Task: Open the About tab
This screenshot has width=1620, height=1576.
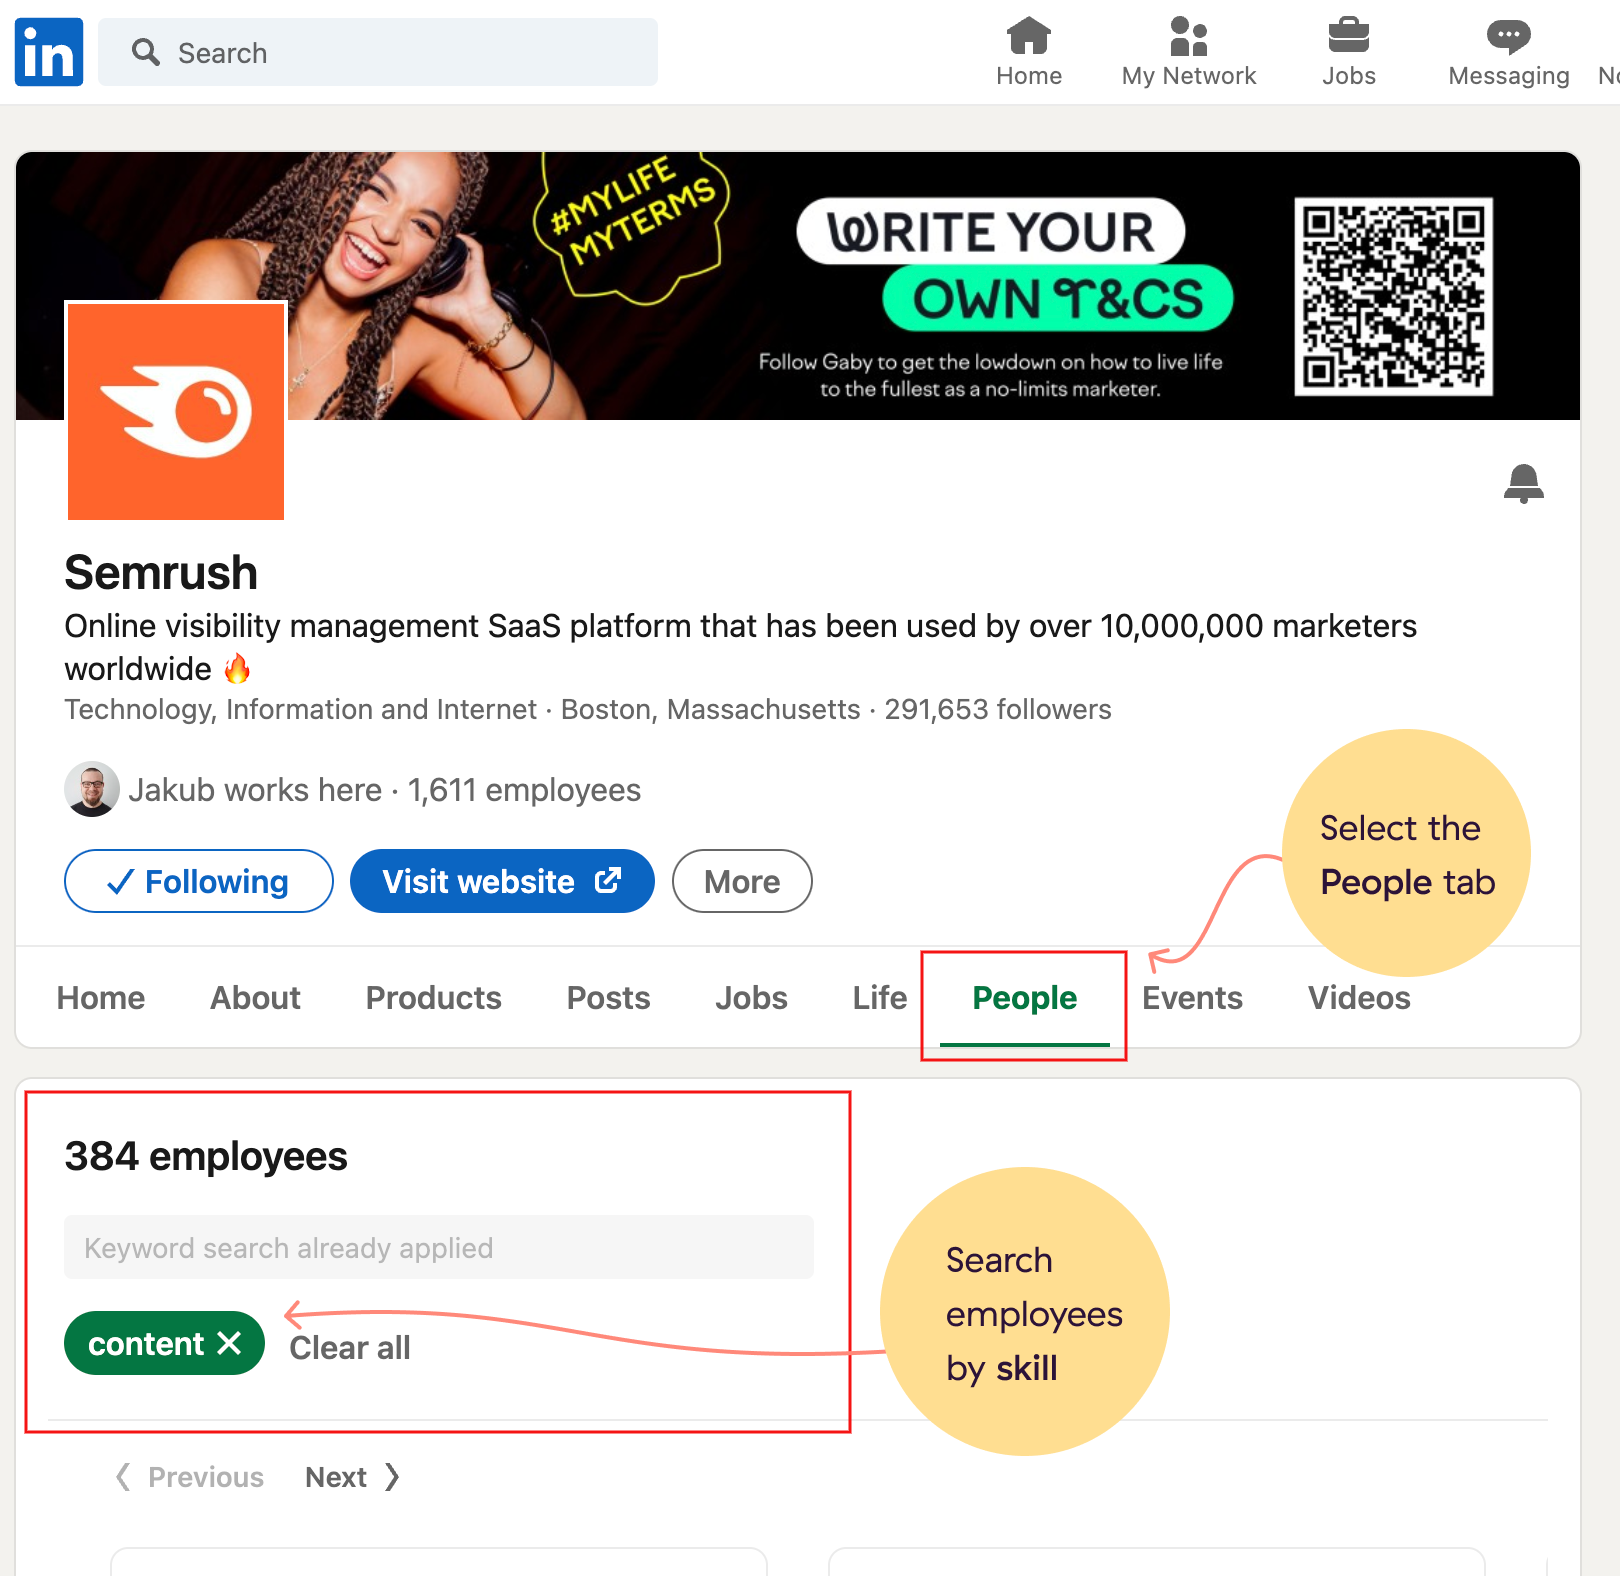Action: [x=255, y=998]
